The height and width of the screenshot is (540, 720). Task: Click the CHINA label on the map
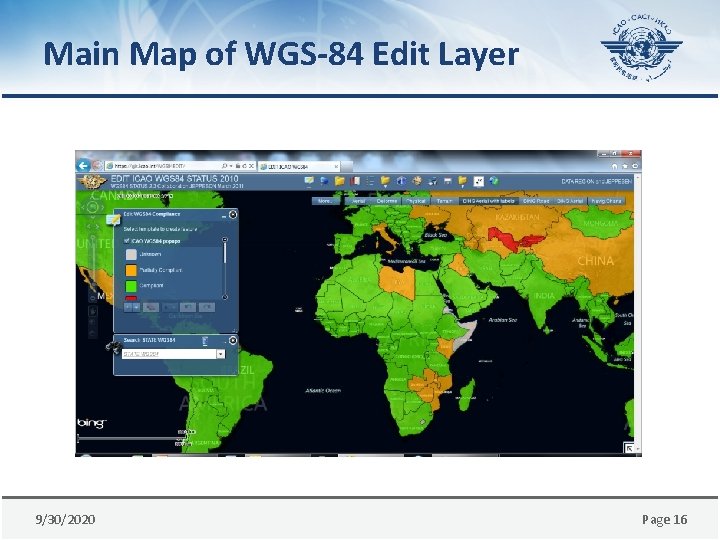click(x=596, y=261)
